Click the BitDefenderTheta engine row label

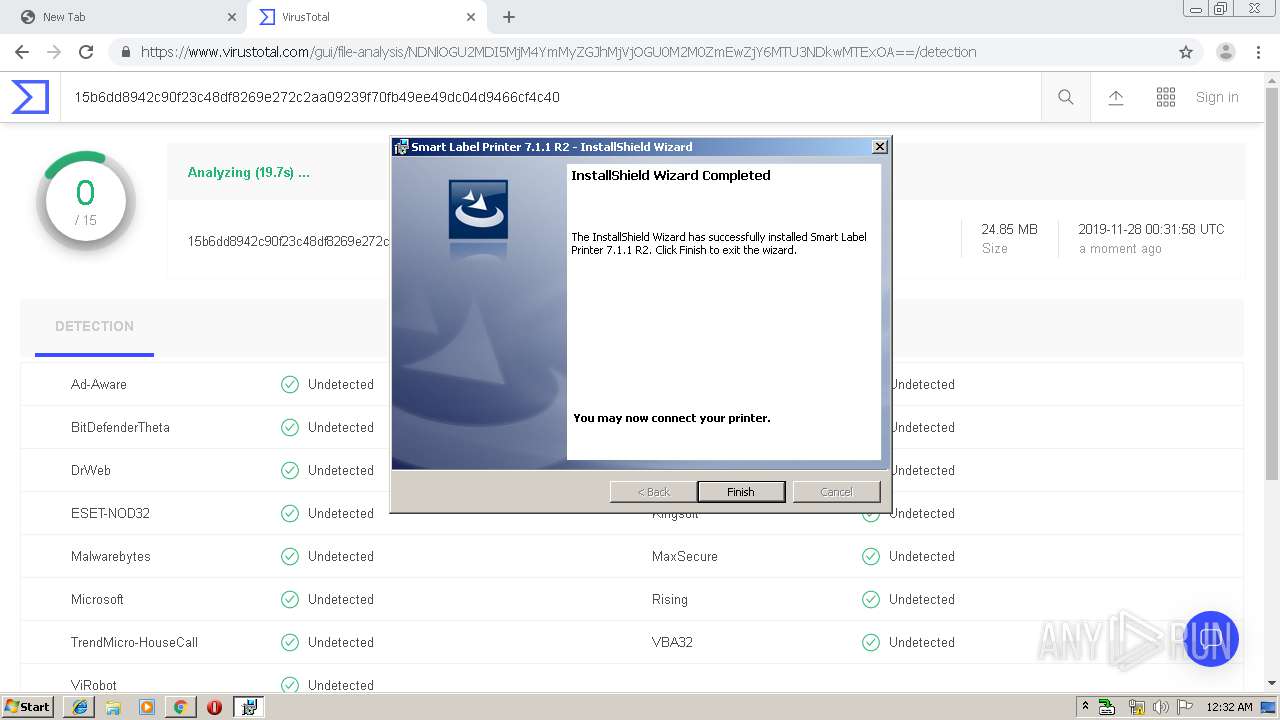(120, 427)
